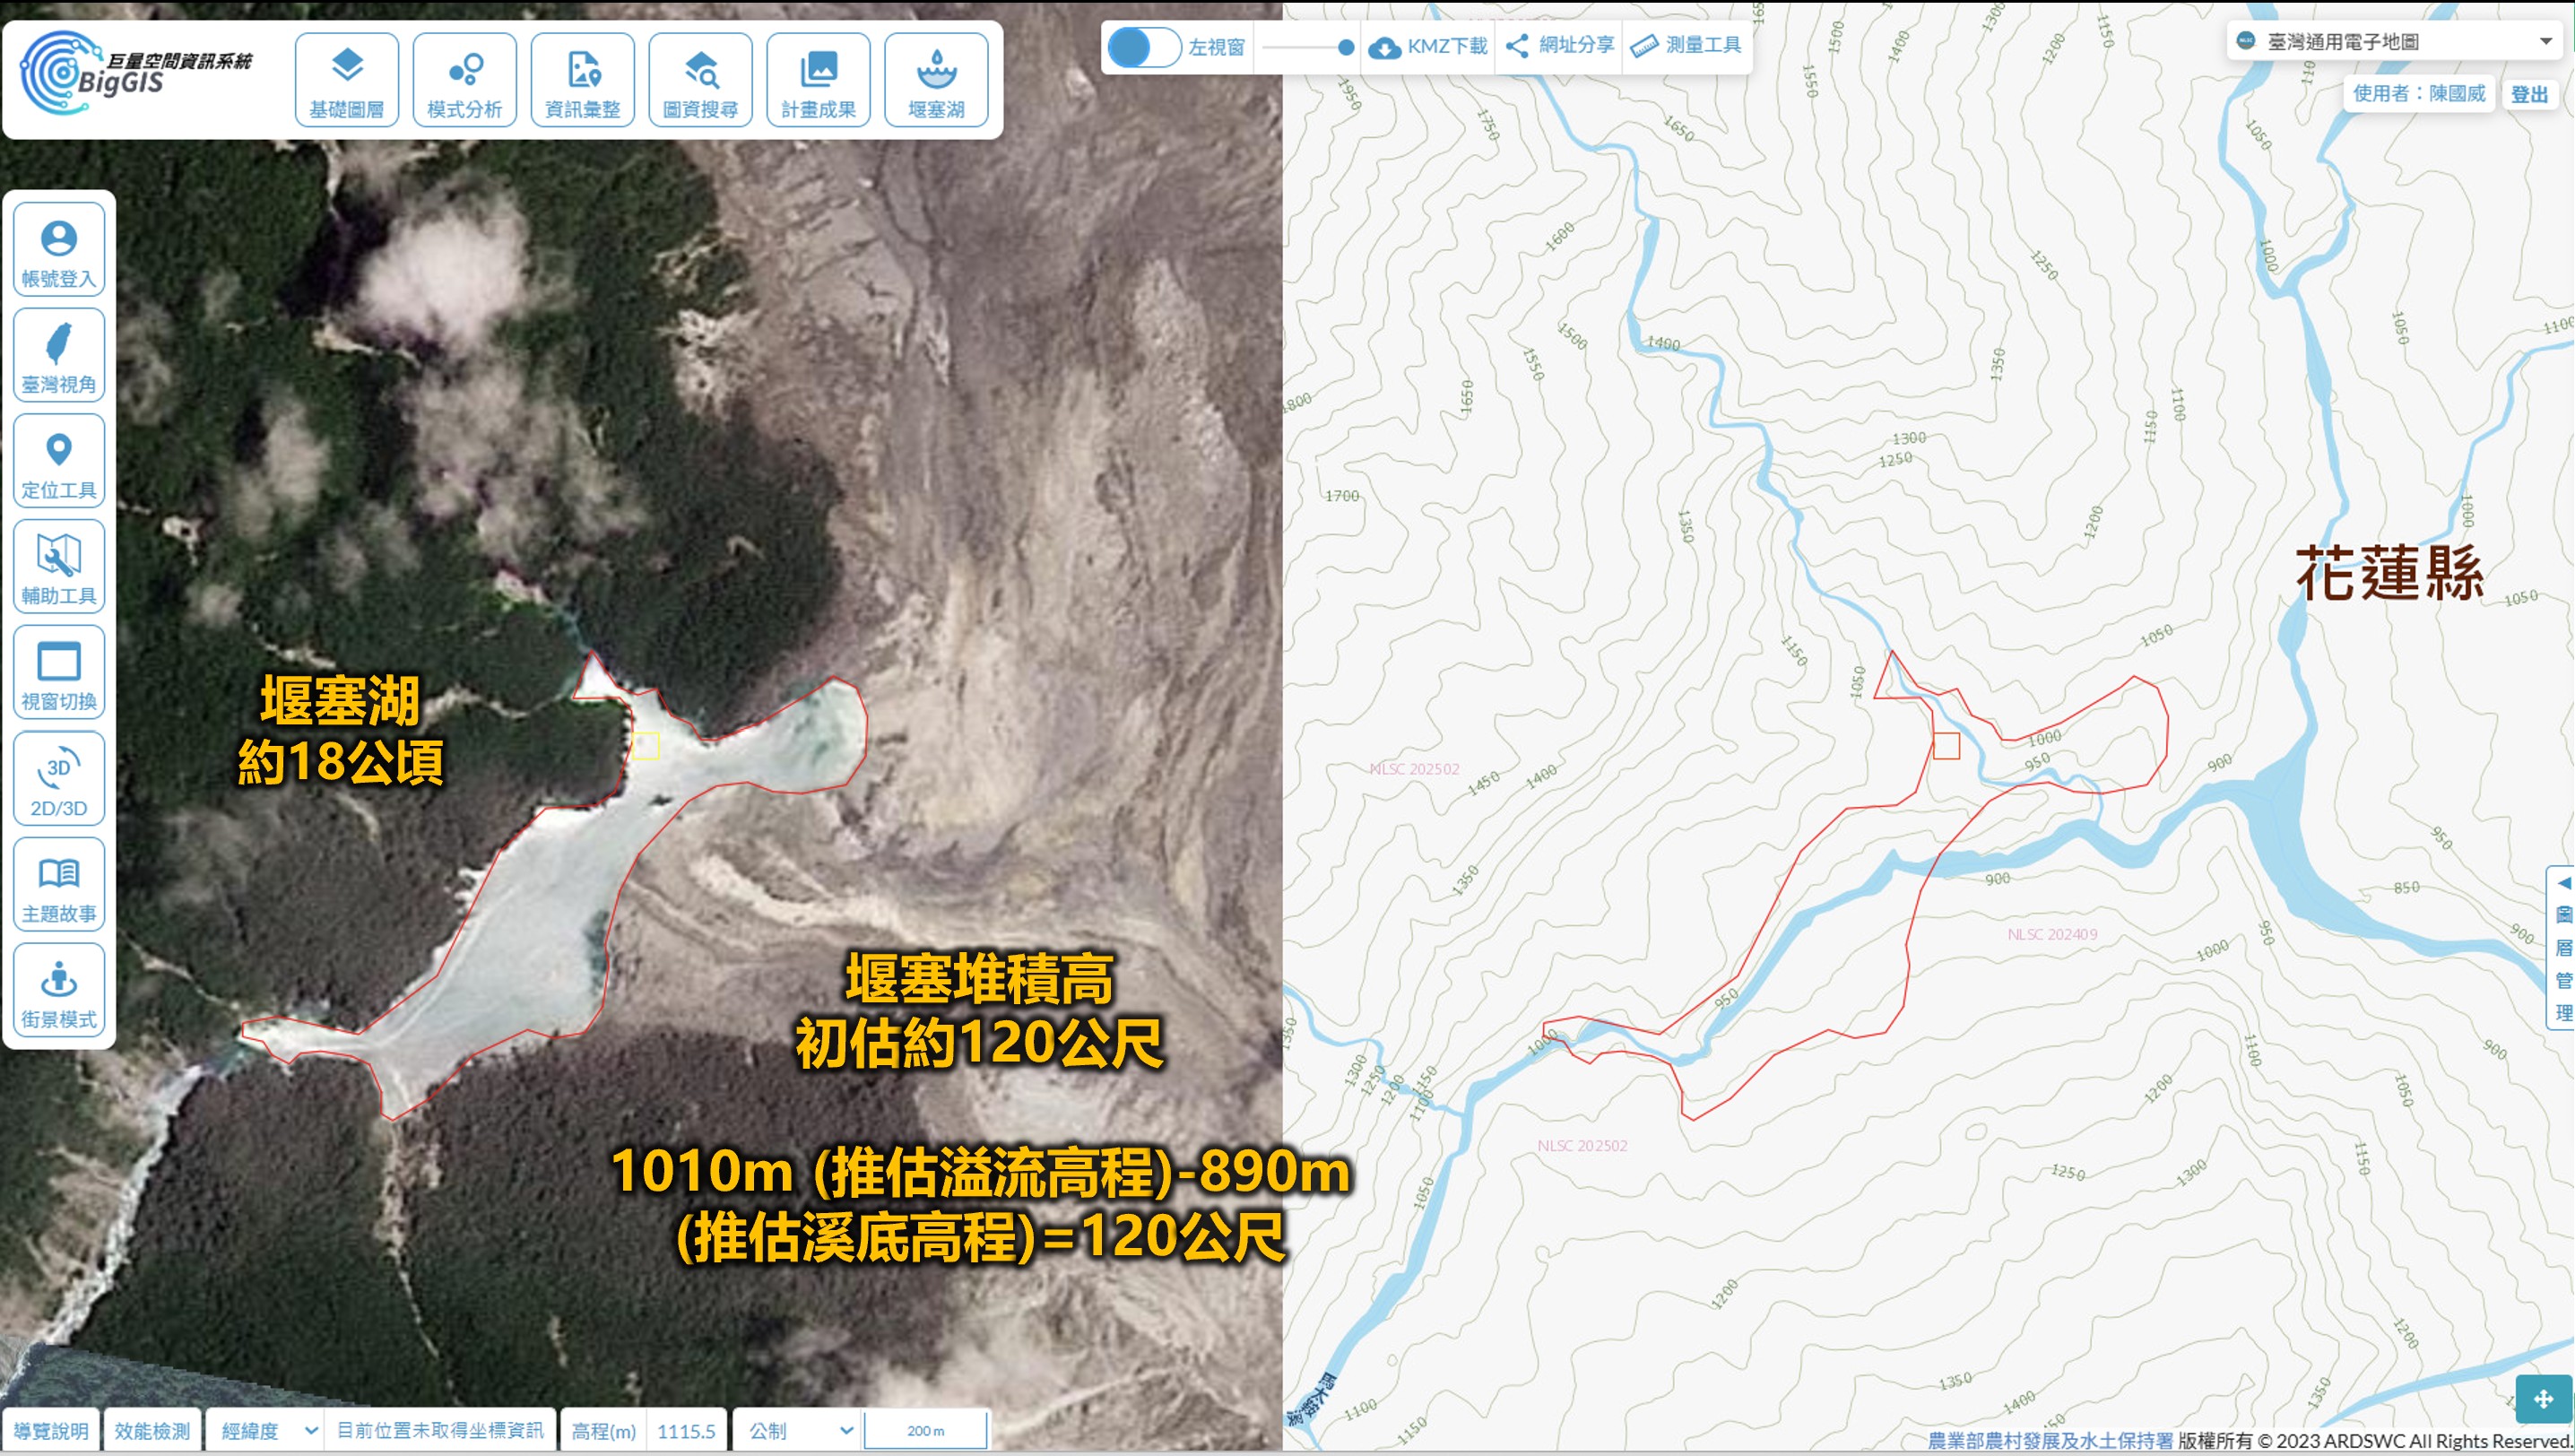
Task: Open the 經緯度 coordinate system dropdown
Action: (265, 1430)
